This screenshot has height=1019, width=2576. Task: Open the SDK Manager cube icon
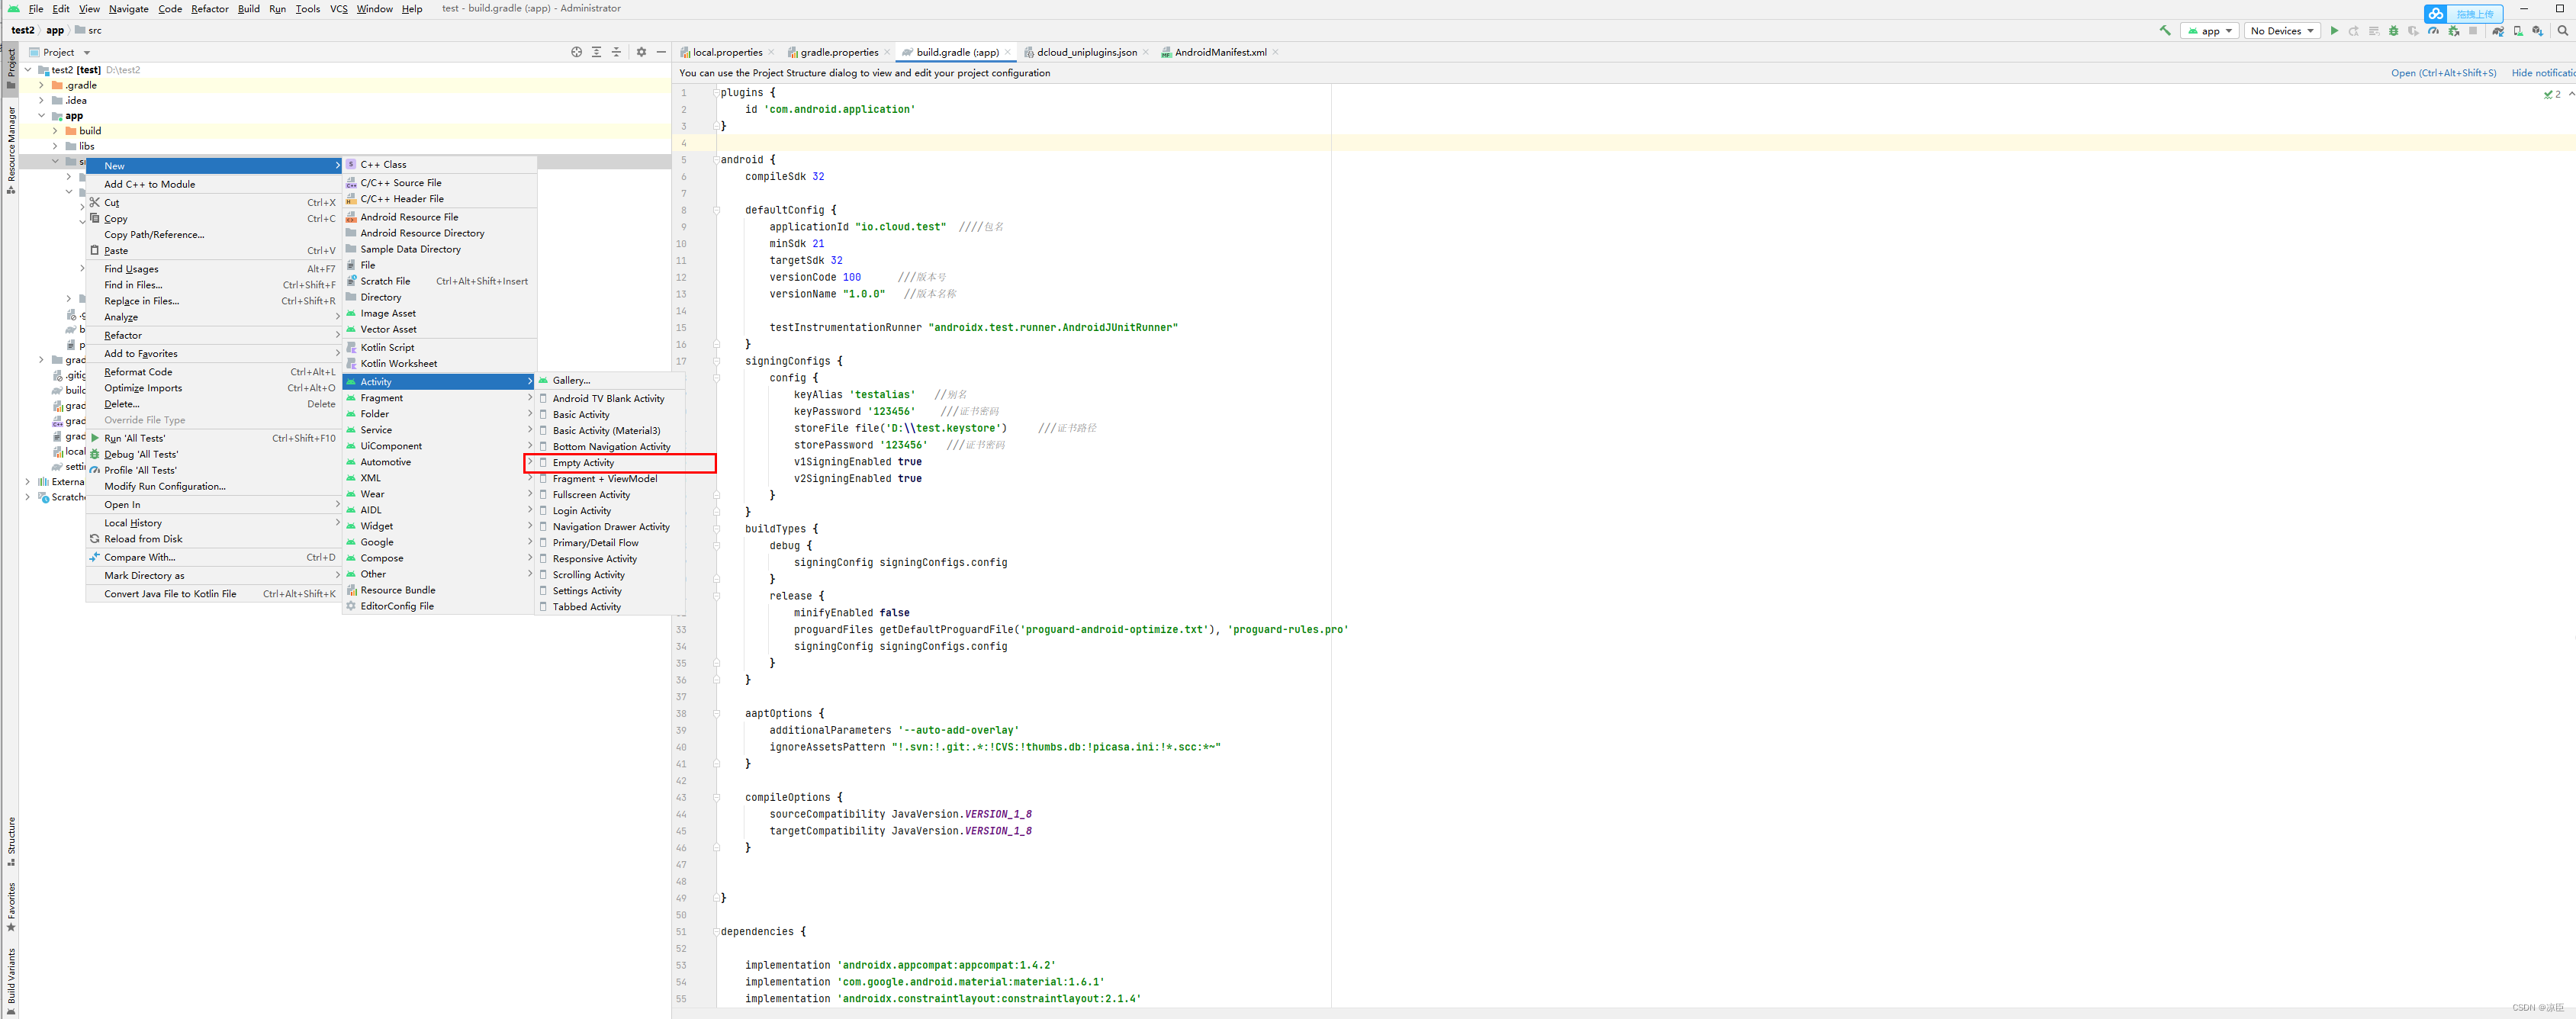click(x=2537, y=31)
